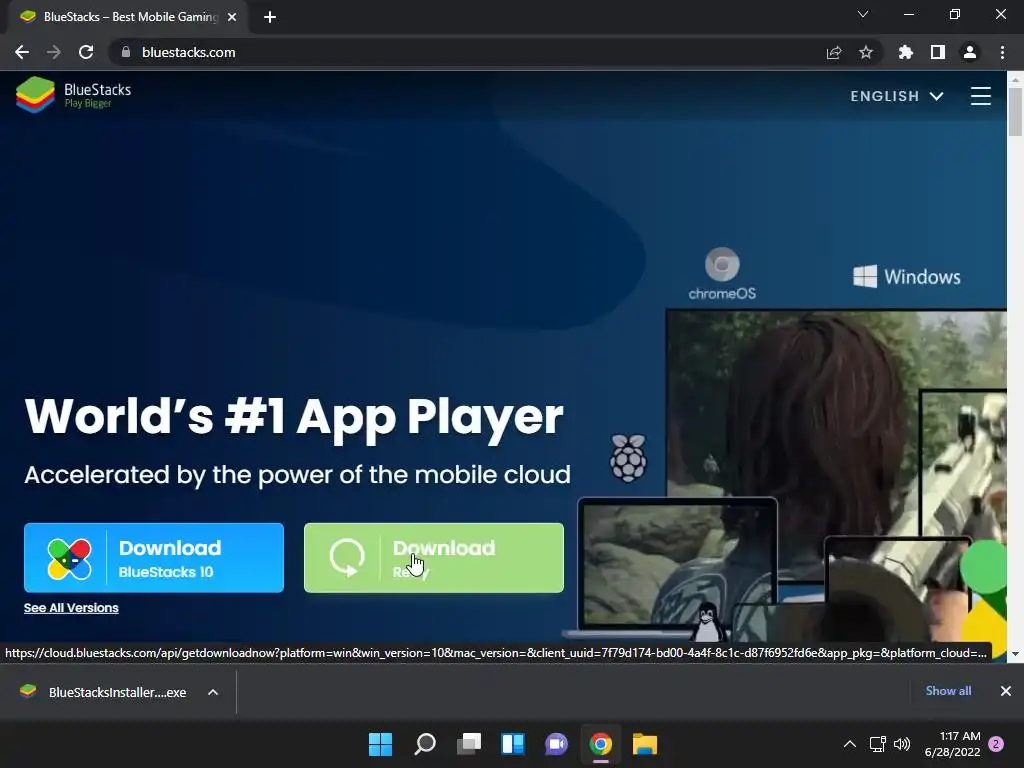1024x768 pixels.
Task: Click the chromeOS platform icon
Action: point(722,274)
